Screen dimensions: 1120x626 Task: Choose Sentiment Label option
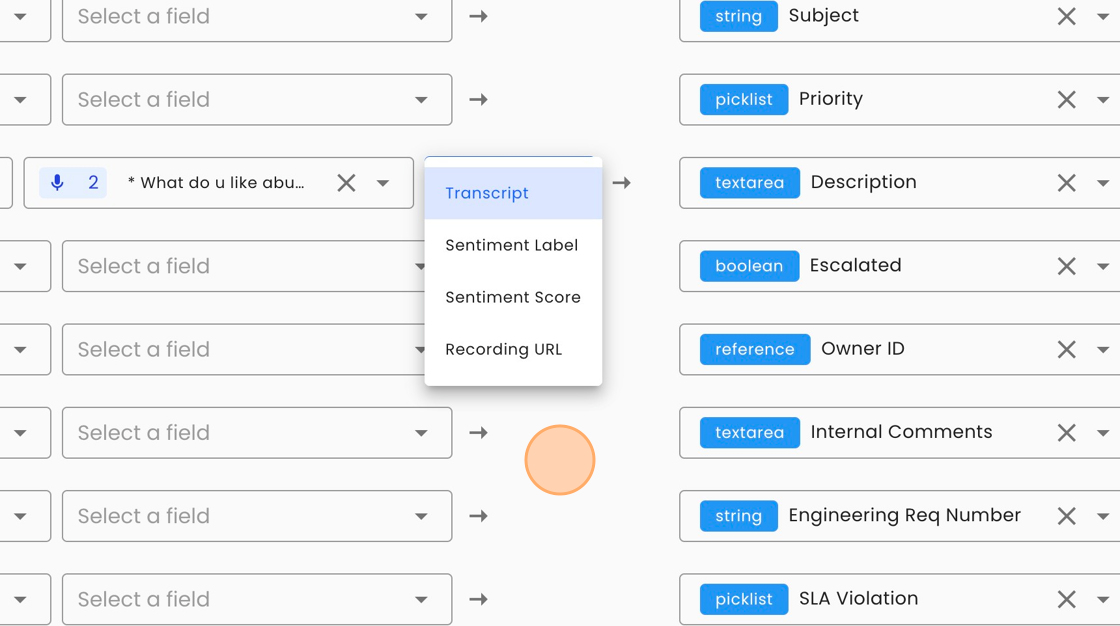pos(513,245)
